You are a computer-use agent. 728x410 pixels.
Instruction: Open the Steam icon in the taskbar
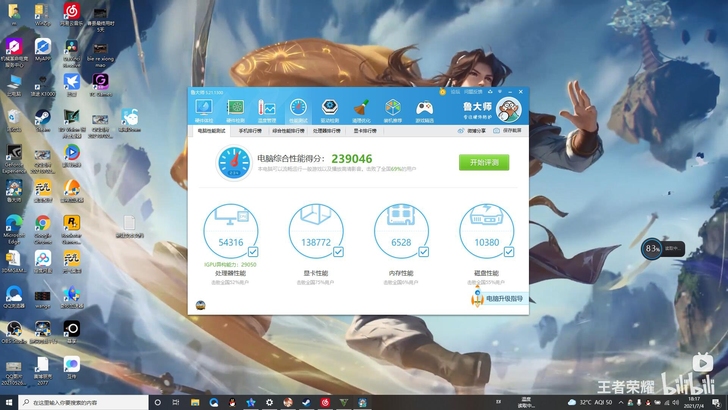(x=306, y=402)
